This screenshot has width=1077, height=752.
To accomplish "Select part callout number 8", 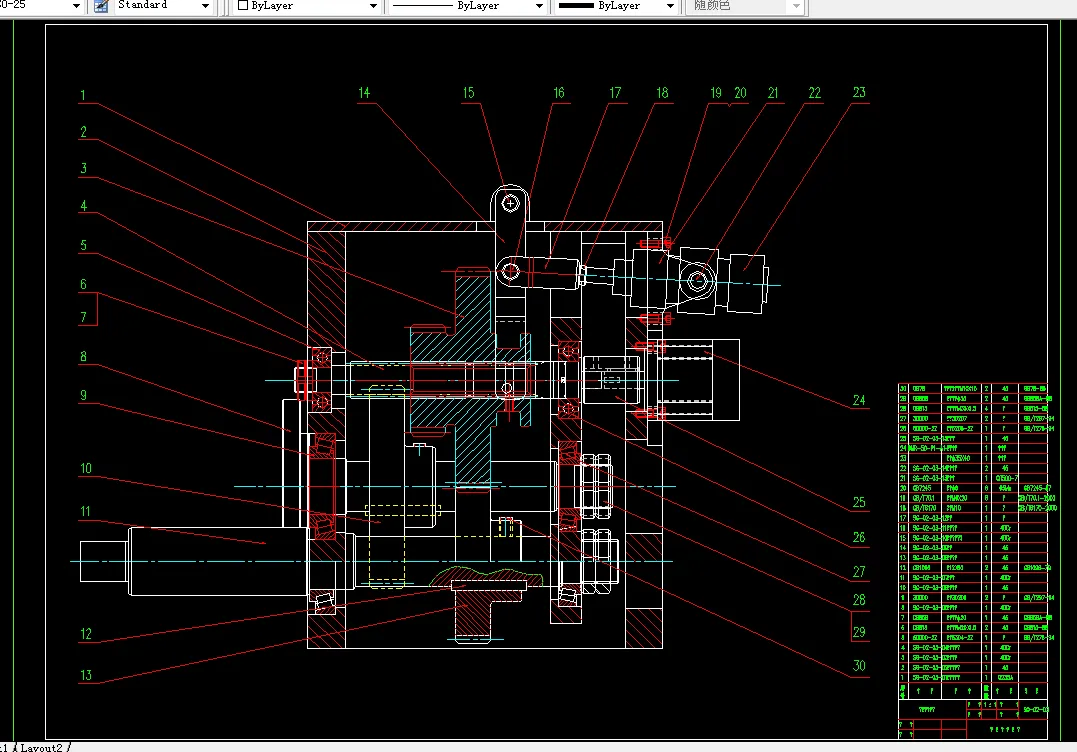I will [x=83, y=356].
